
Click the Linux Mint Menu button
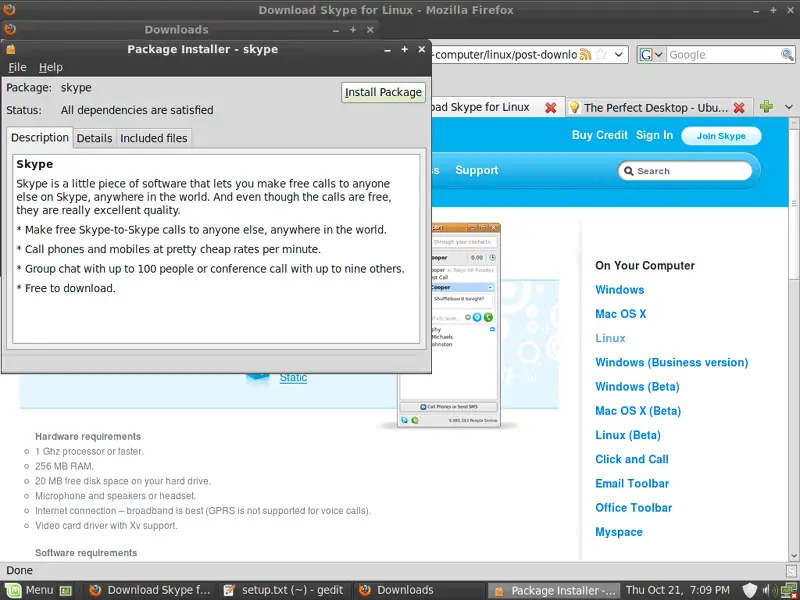(29, 590)
